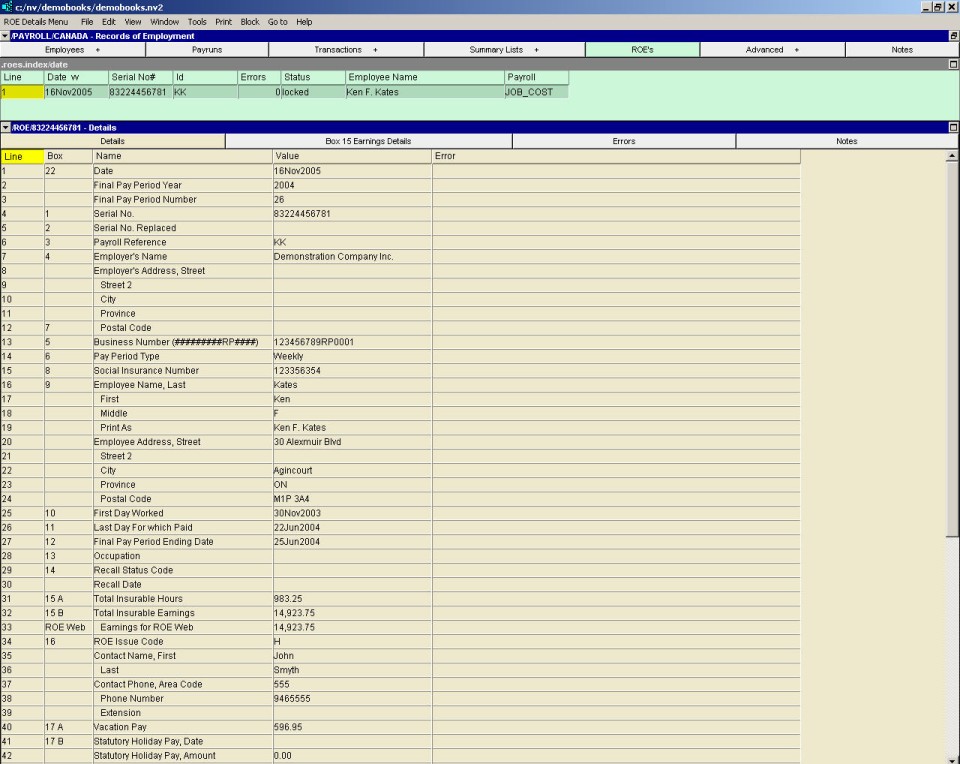Open the top-level Notes section
Viewport: 960px width, 764px height.
pos(901,49)
